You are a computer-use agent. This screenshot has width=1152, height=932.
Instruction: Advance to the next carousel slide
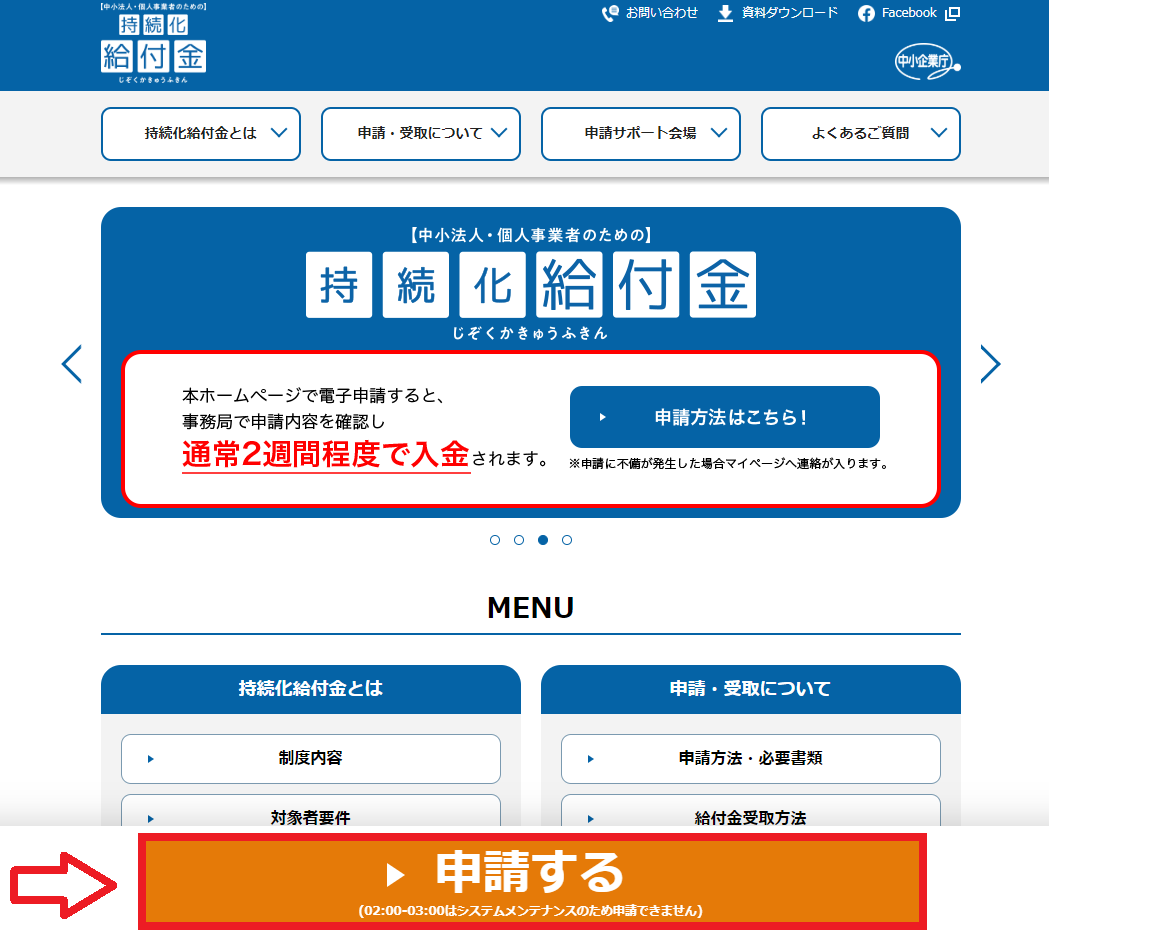coord(990,364)
